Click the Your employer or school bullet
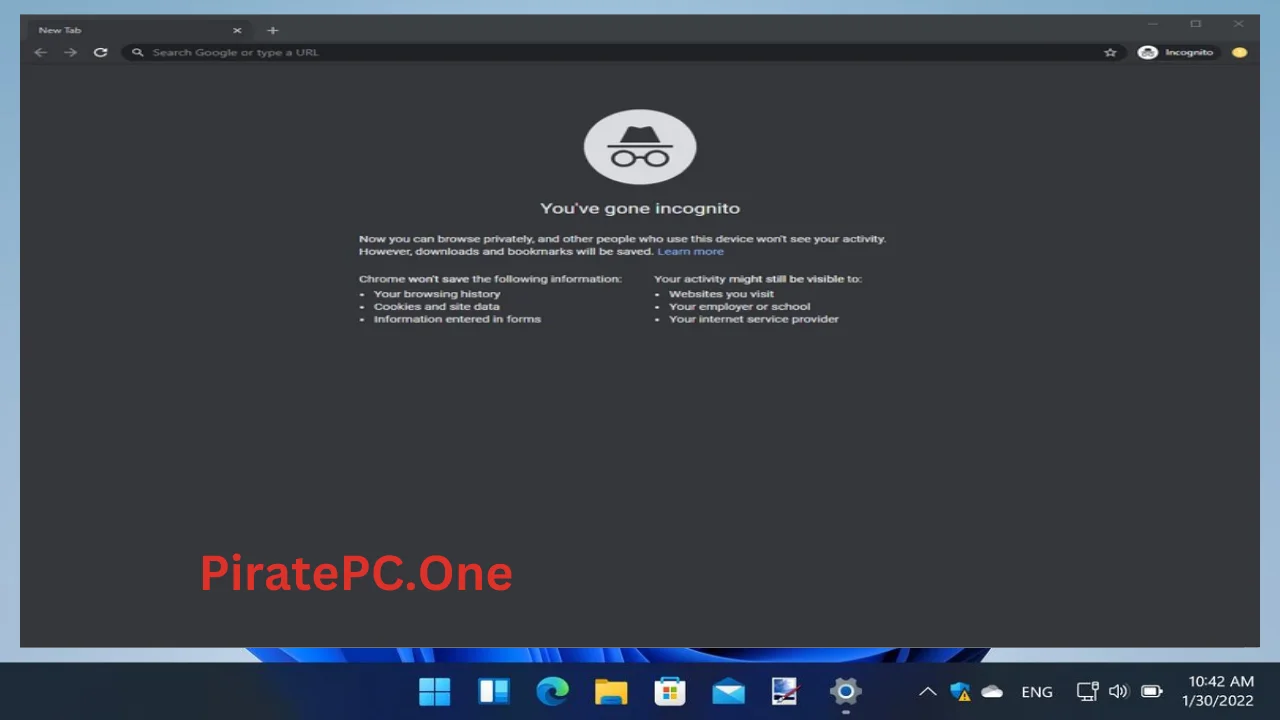The height and width of the screenshot is (720, 1280). (739, 306)
